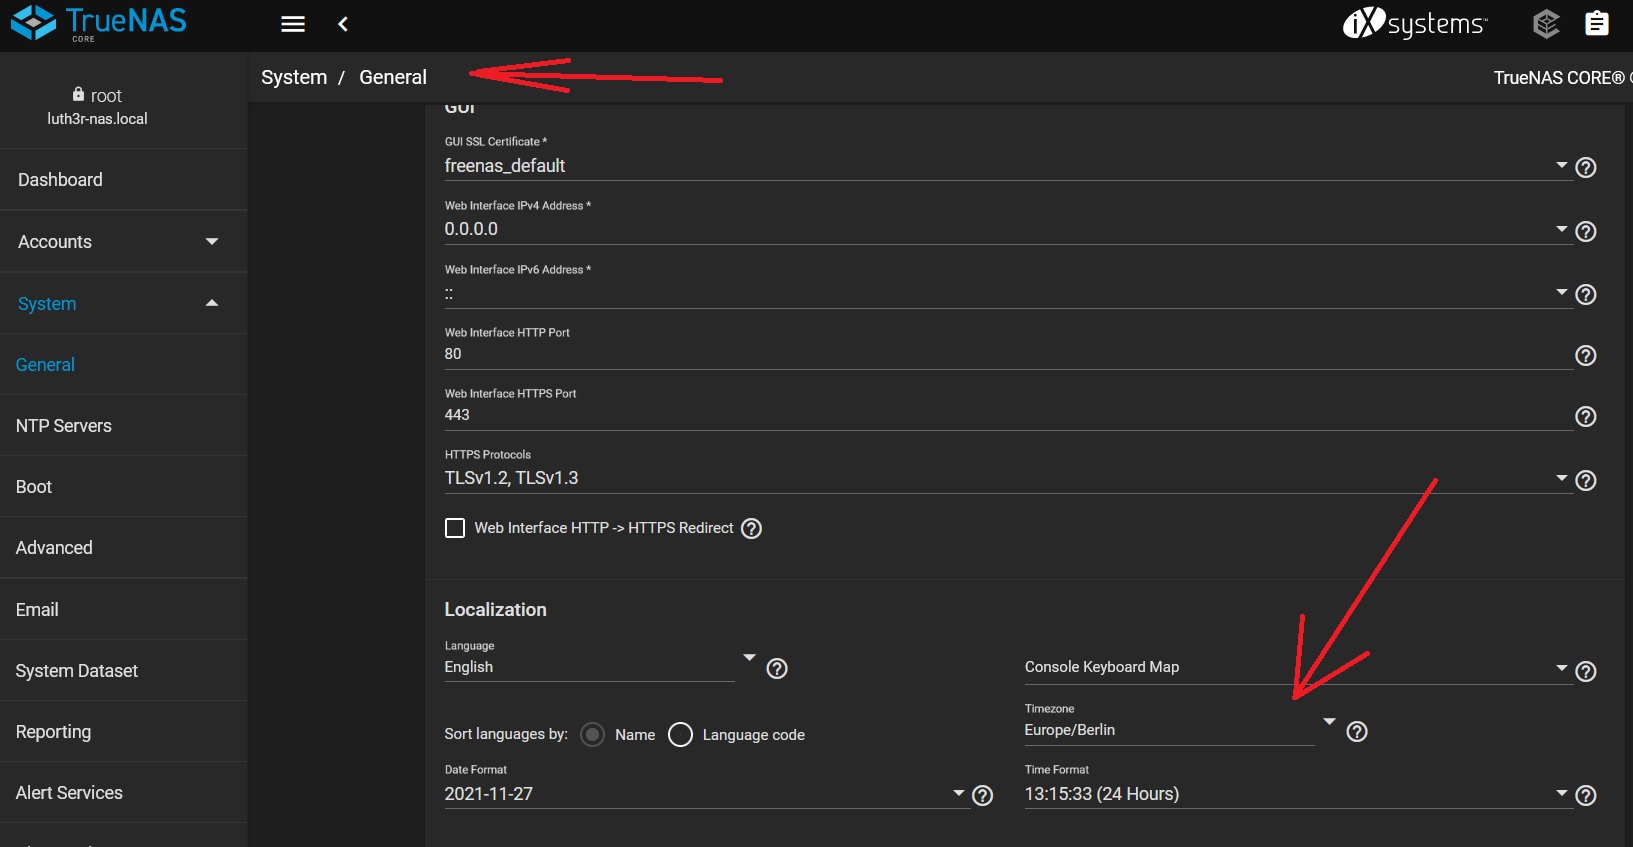
Task: Click System in the breadcrumb
Action: point(294,77)
